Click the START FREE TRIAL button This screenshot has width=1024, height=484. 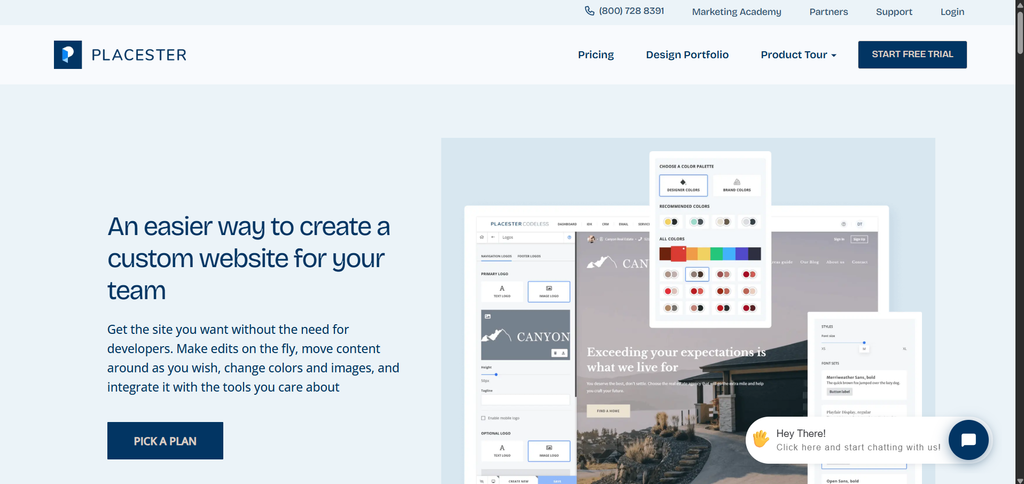tap(912, 55)
